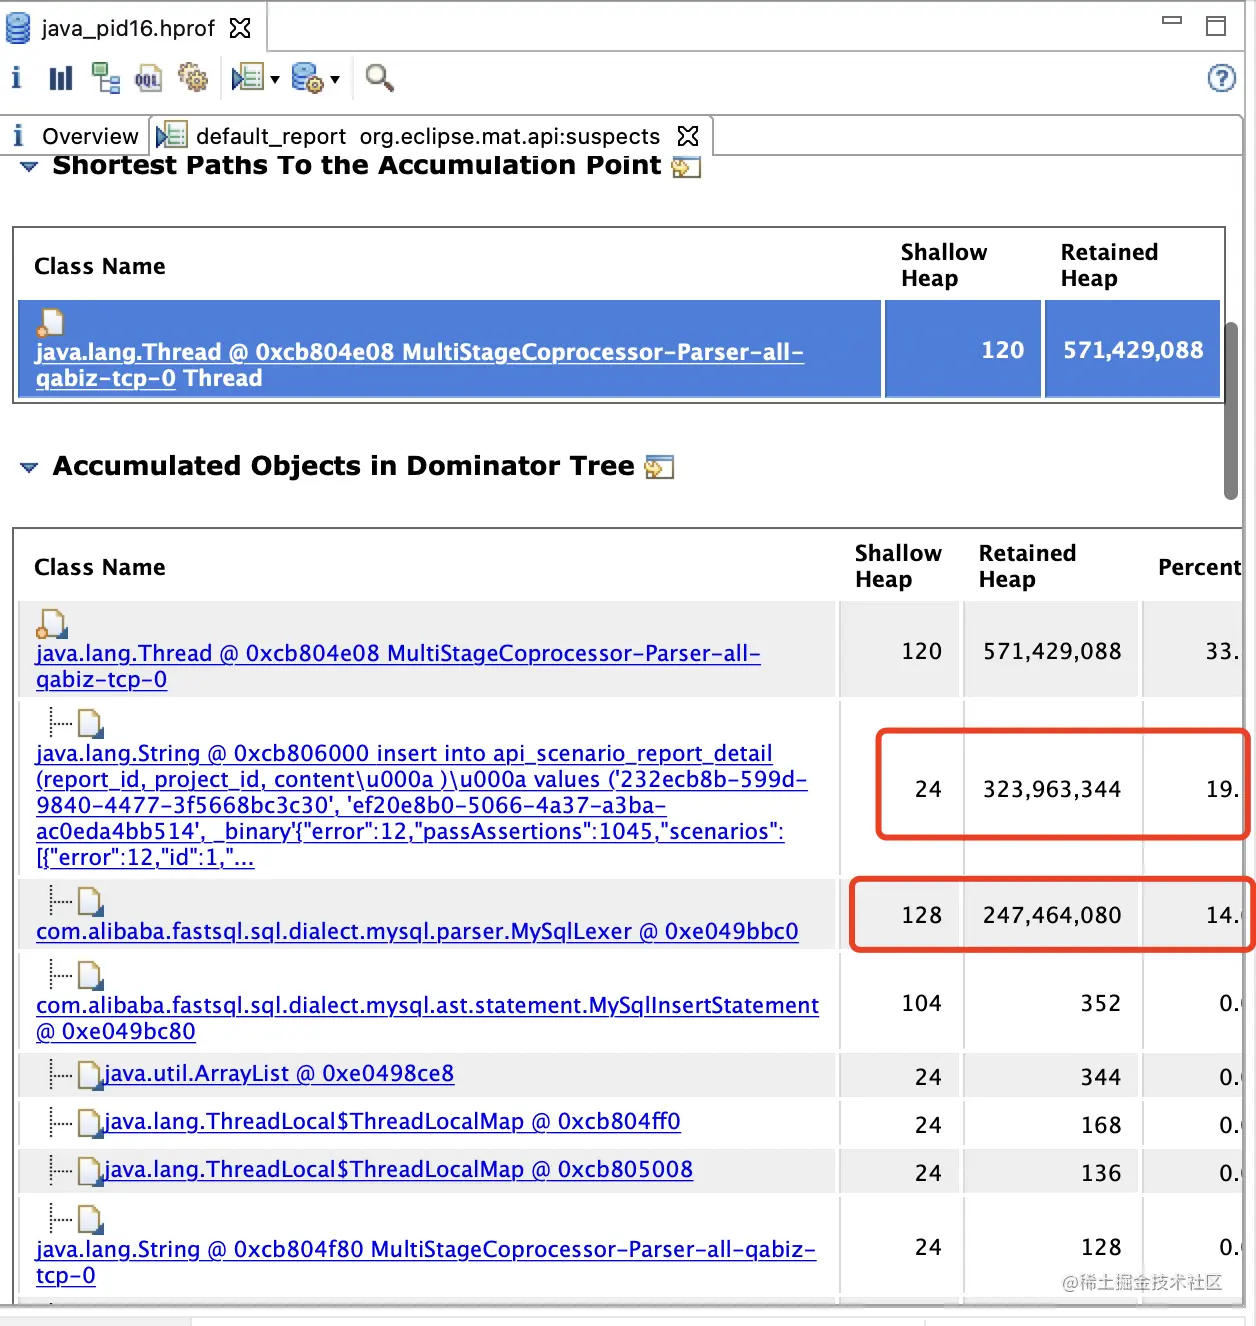Screen dimensions: 1256x1326
Task: Close the java_pid16.hprof editor tab
Action: [x=240, y=28]
